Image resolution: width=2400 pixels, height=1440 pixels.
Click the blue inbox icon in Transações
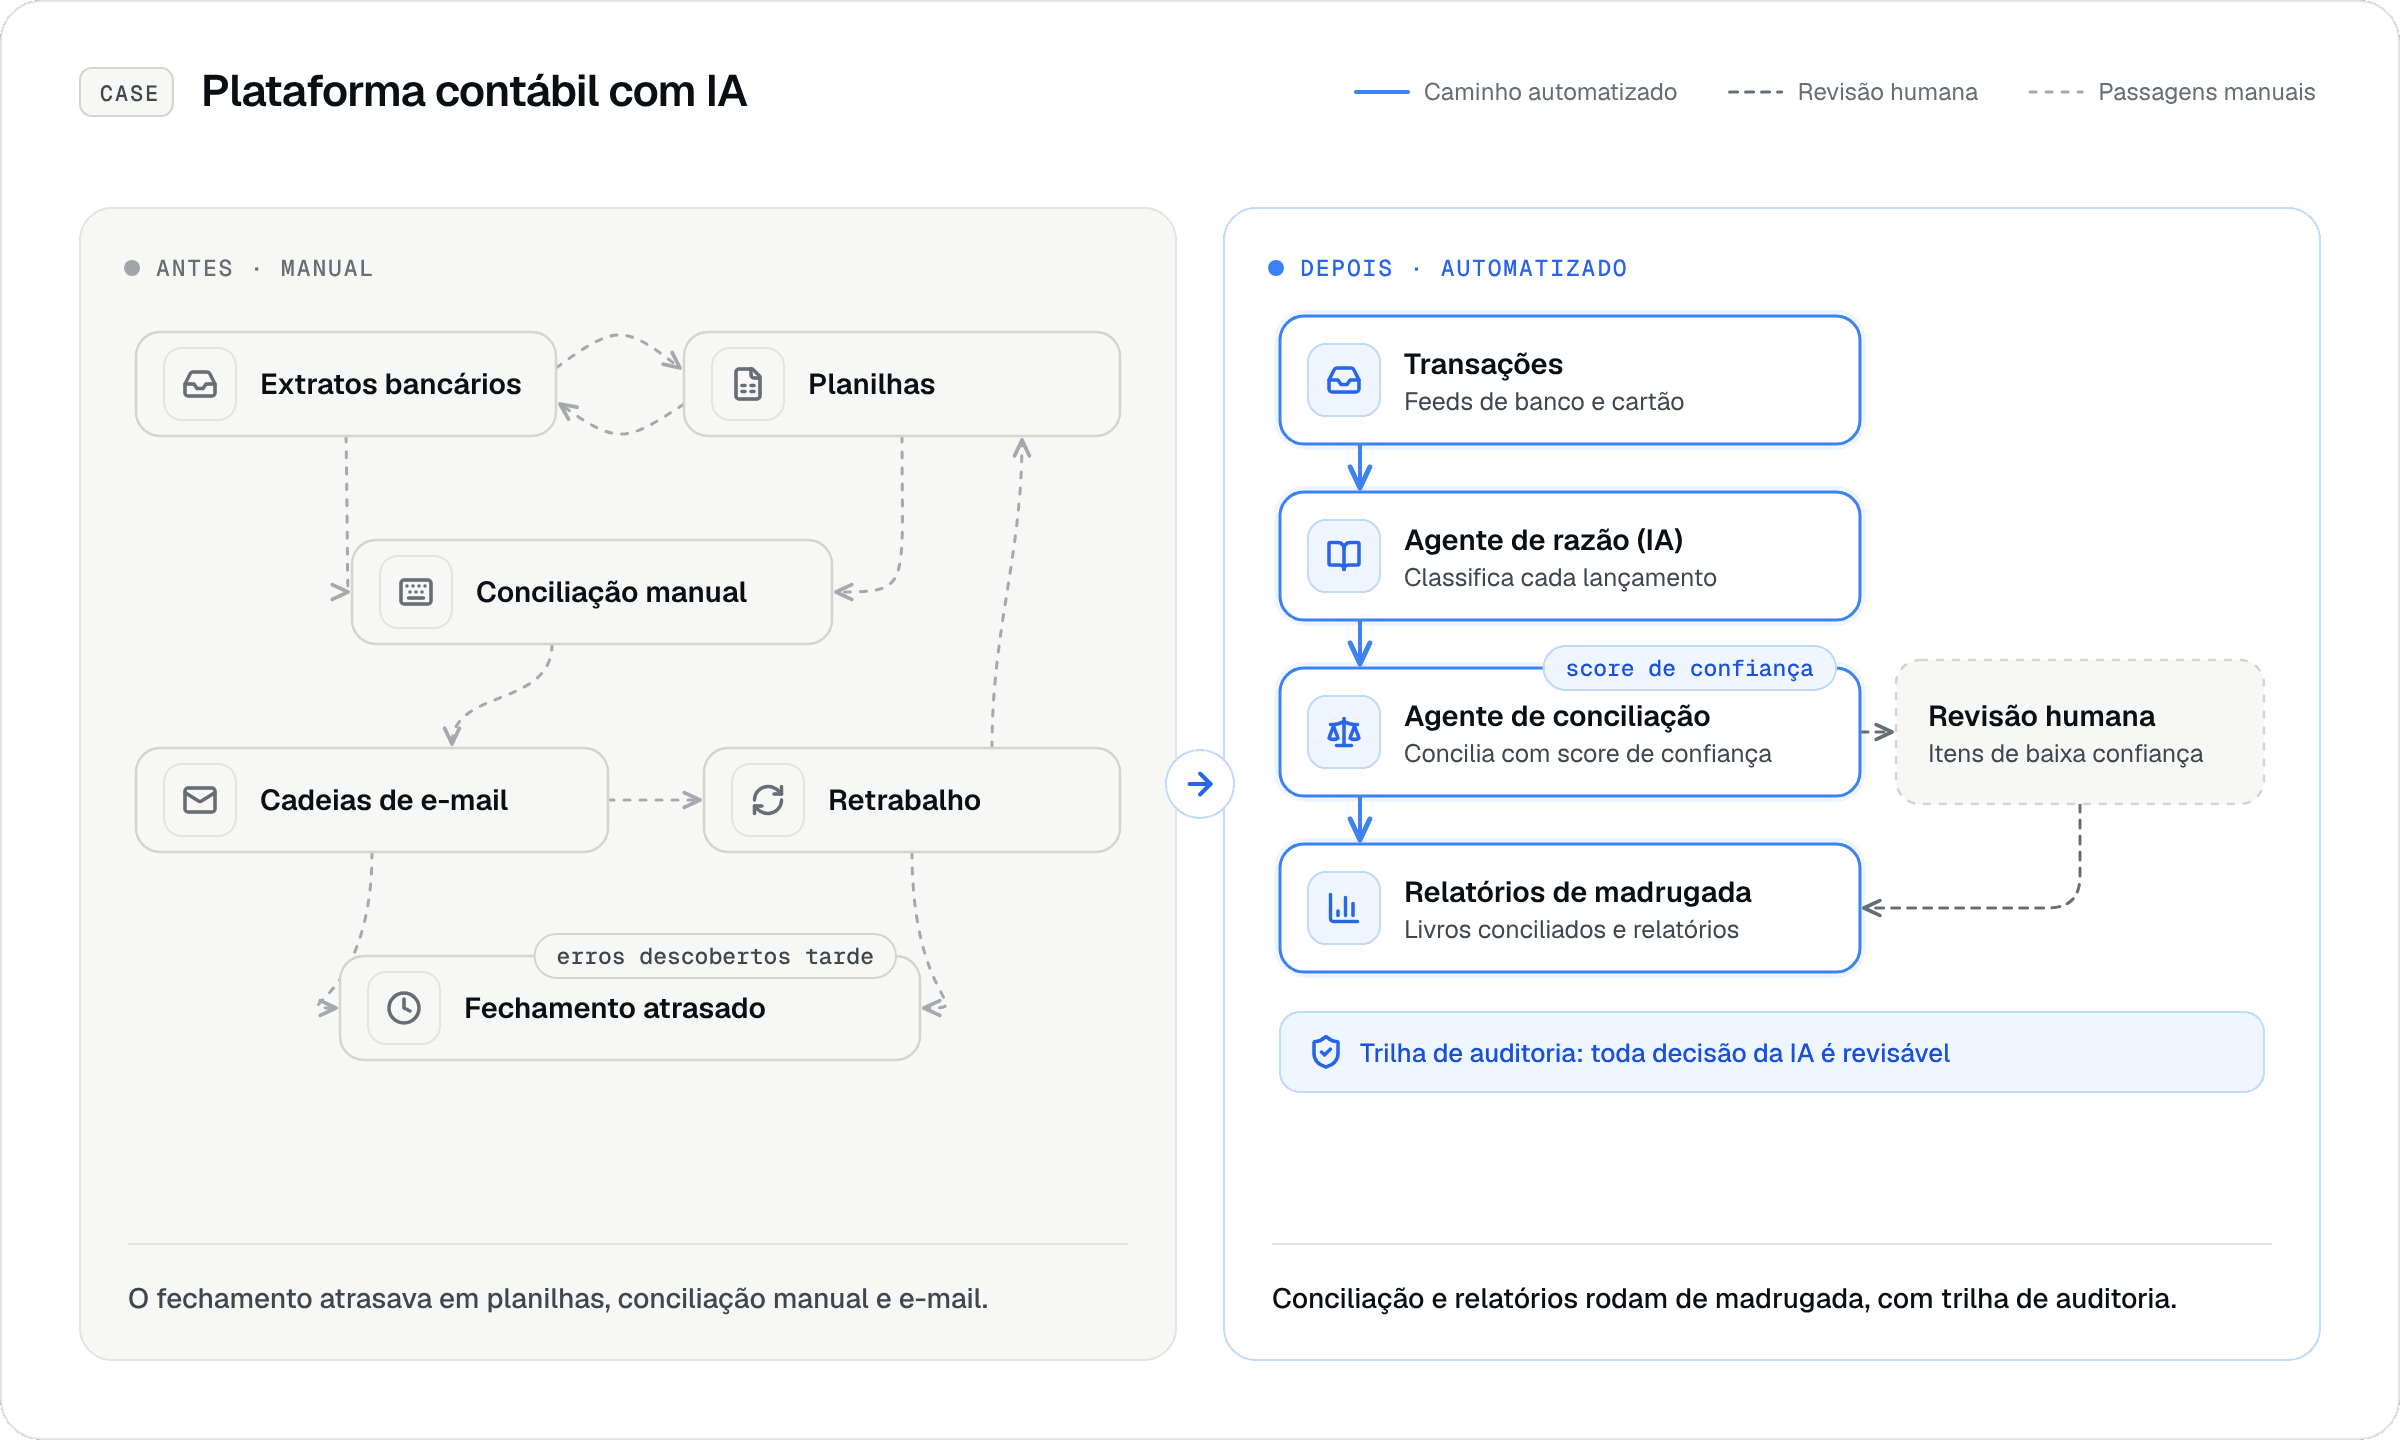[x=1344, y=380]
